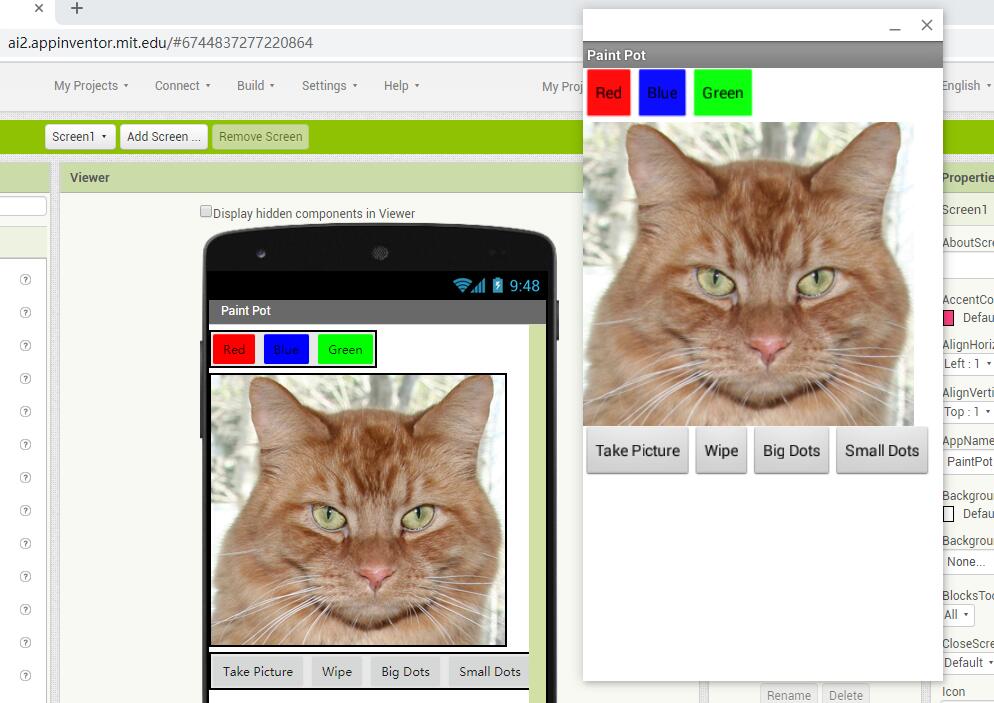Image resolution: width=994 pixels, height=703 pixels.
Task: Tap Red in the Paint Pot app window
Action: coord(609,93)
